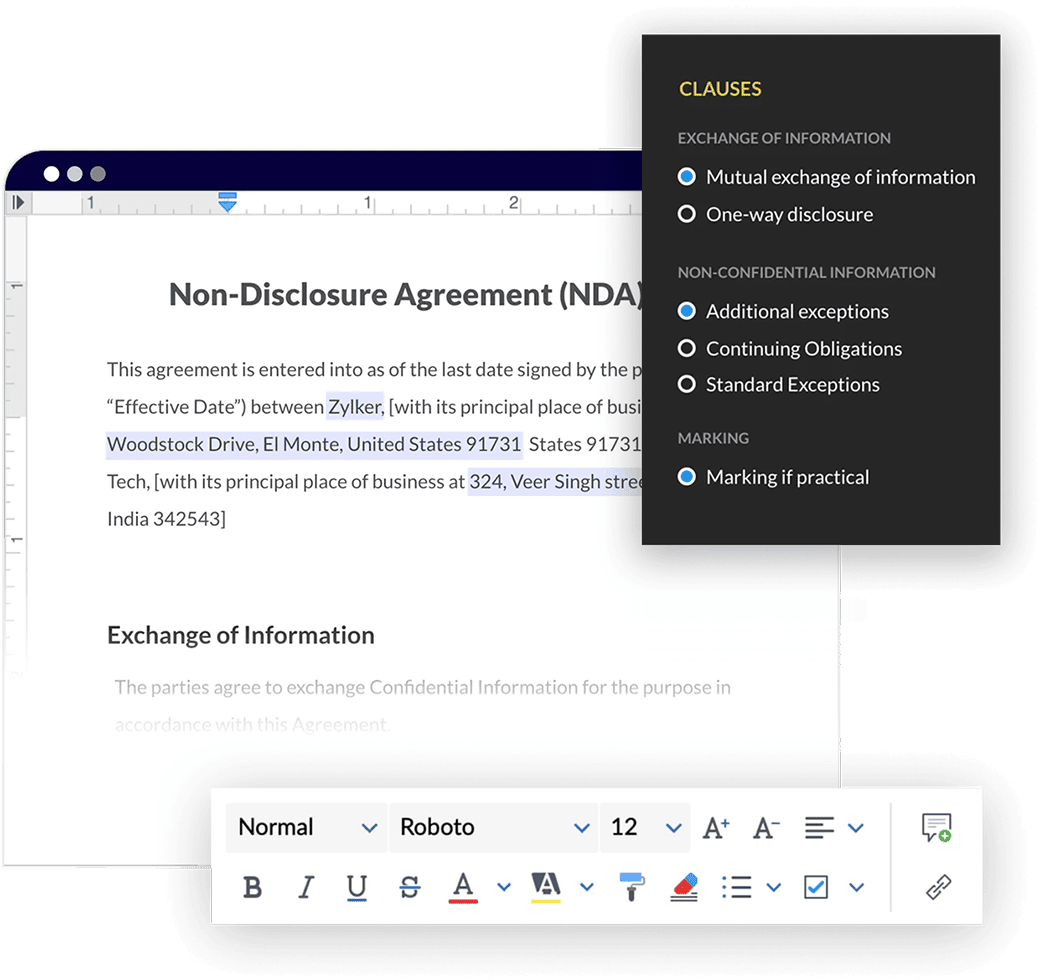Viewport: 1050px width, 980px height.
Task: Decrease the font size
Action: coord(767,828)
